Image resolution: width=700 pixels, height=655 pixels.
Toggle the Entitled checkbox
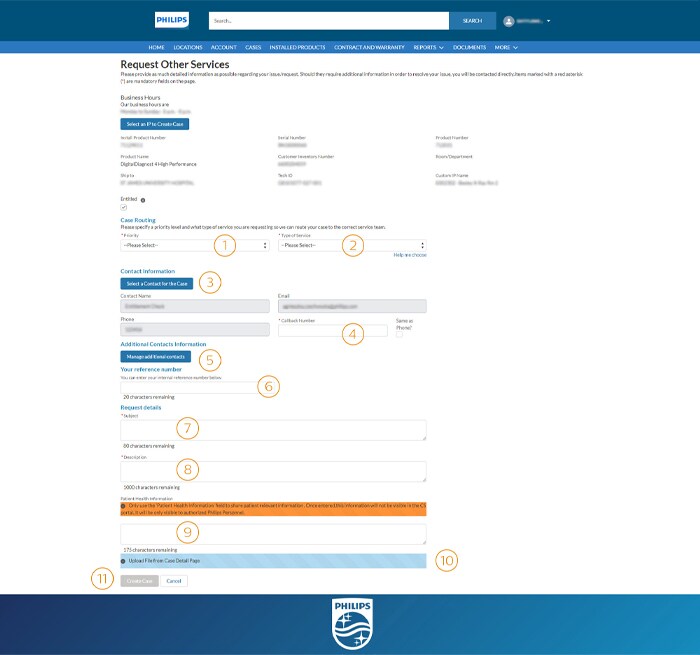124,207
